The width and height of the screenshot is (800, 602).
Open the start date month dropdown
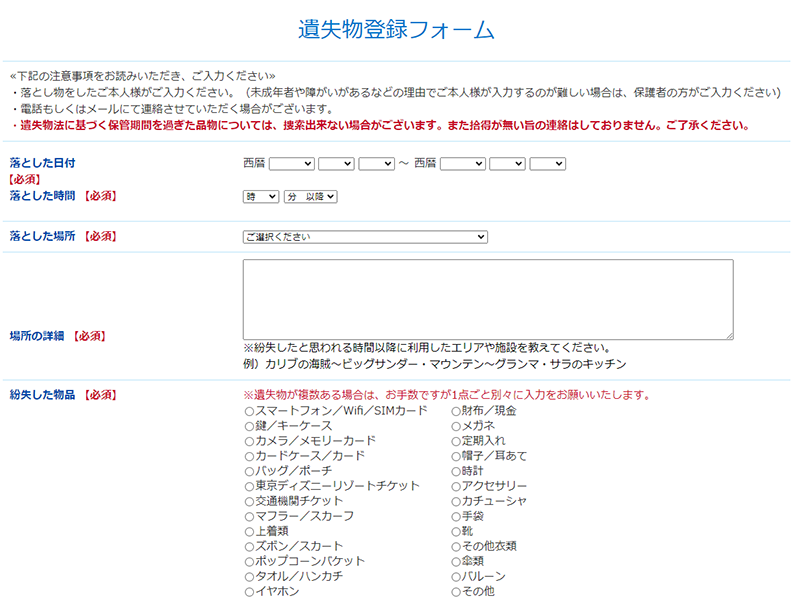pyautogui.click(x=336, y=163)
